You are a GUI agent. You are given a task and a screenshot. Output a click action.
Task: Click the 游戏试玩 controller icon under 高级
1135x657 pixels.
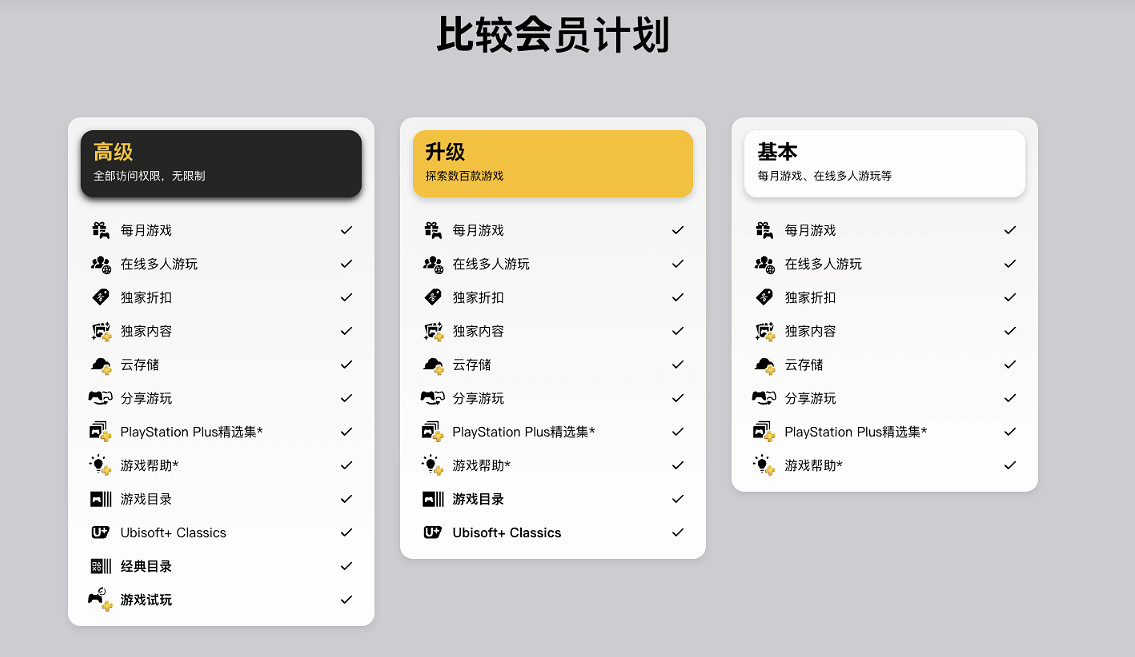click(100, 599)
